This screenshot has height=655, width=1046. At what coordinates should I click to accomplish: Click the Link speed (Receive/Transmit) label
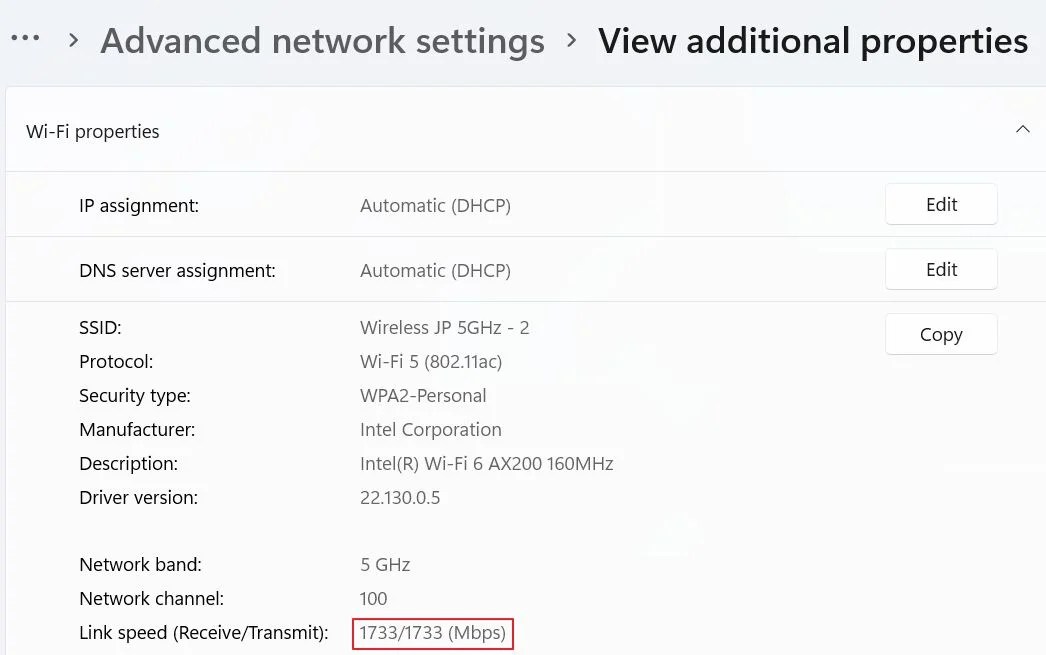(x=203, y=632)
